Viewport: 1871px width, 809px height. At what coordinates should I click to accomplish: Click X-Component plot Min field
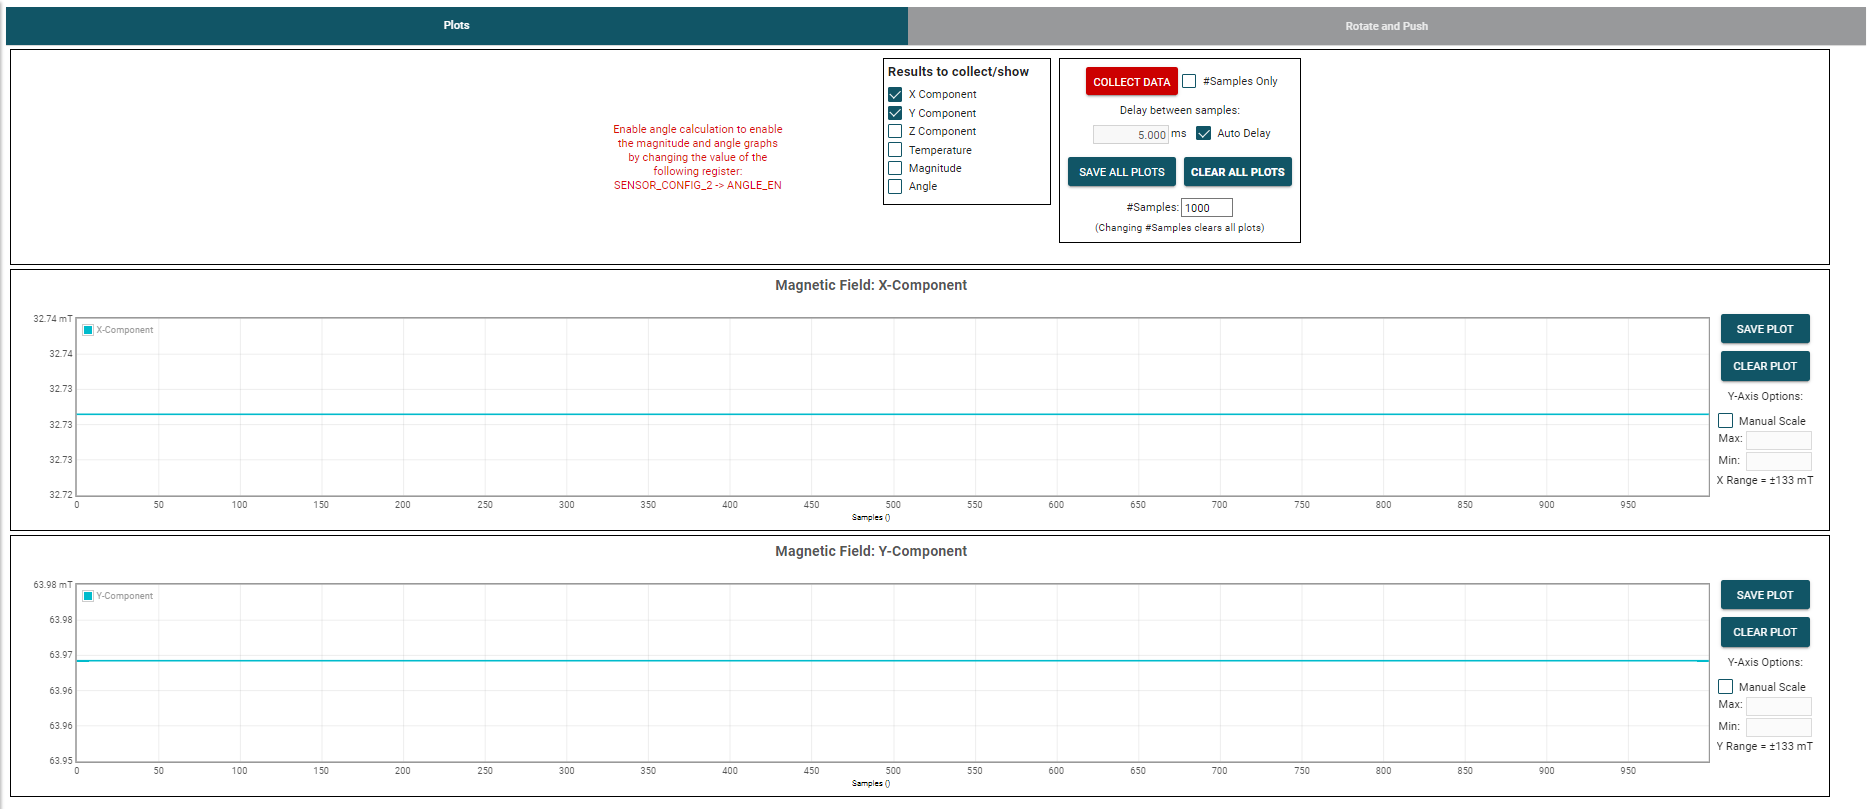click(1779, 461)
